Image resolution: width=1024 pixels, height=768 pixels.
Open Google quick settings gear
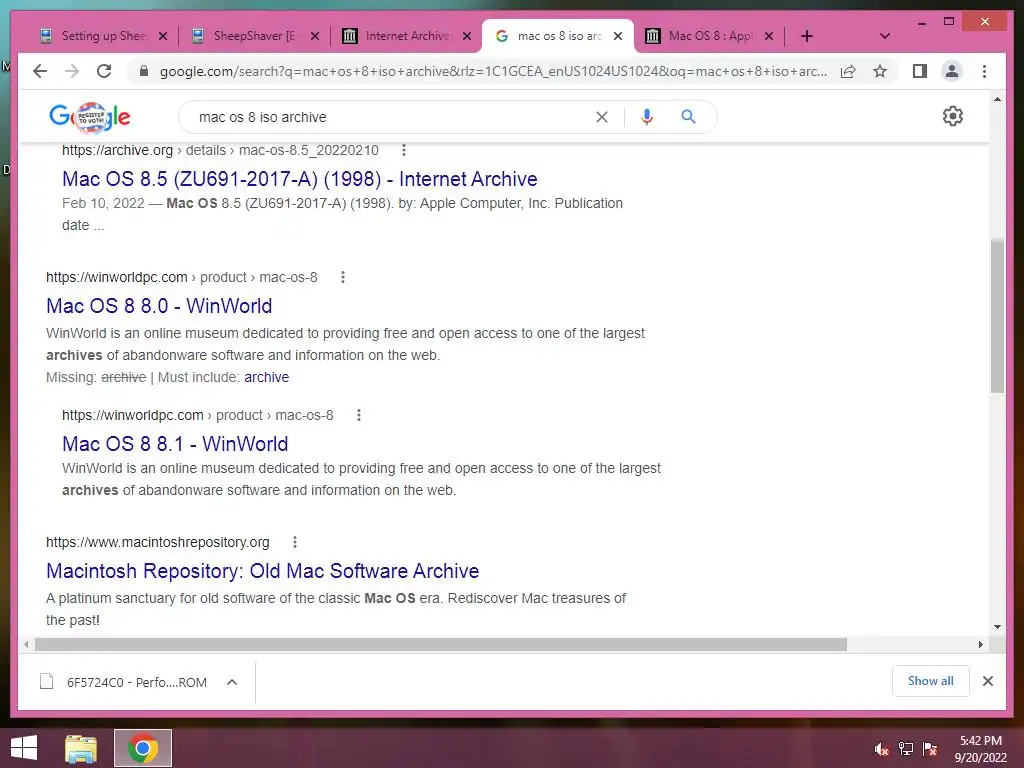(953, 116)
